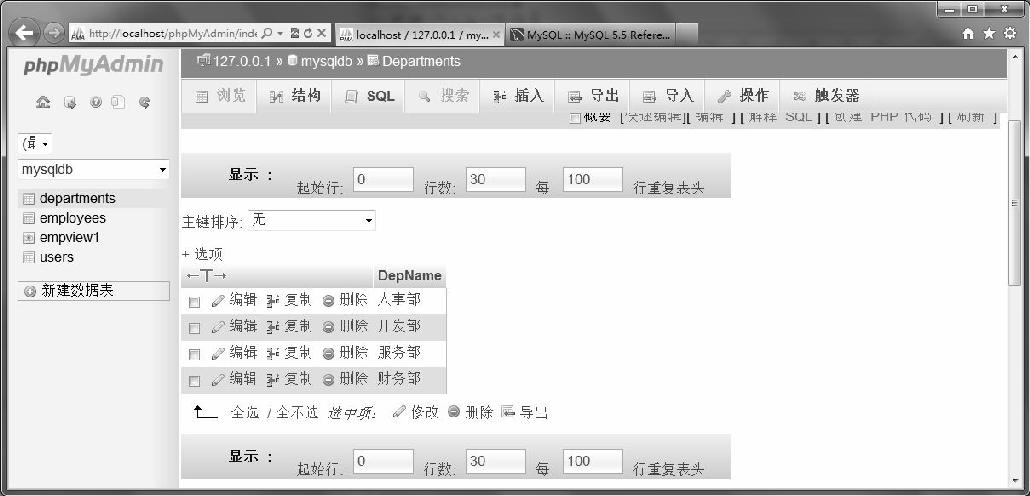Image resolution: width=1030 pixels, height=496 pixels.
Task: Tick the checkbox for 财务部 row
Action: pyautogui.click(x=194, y=380)
